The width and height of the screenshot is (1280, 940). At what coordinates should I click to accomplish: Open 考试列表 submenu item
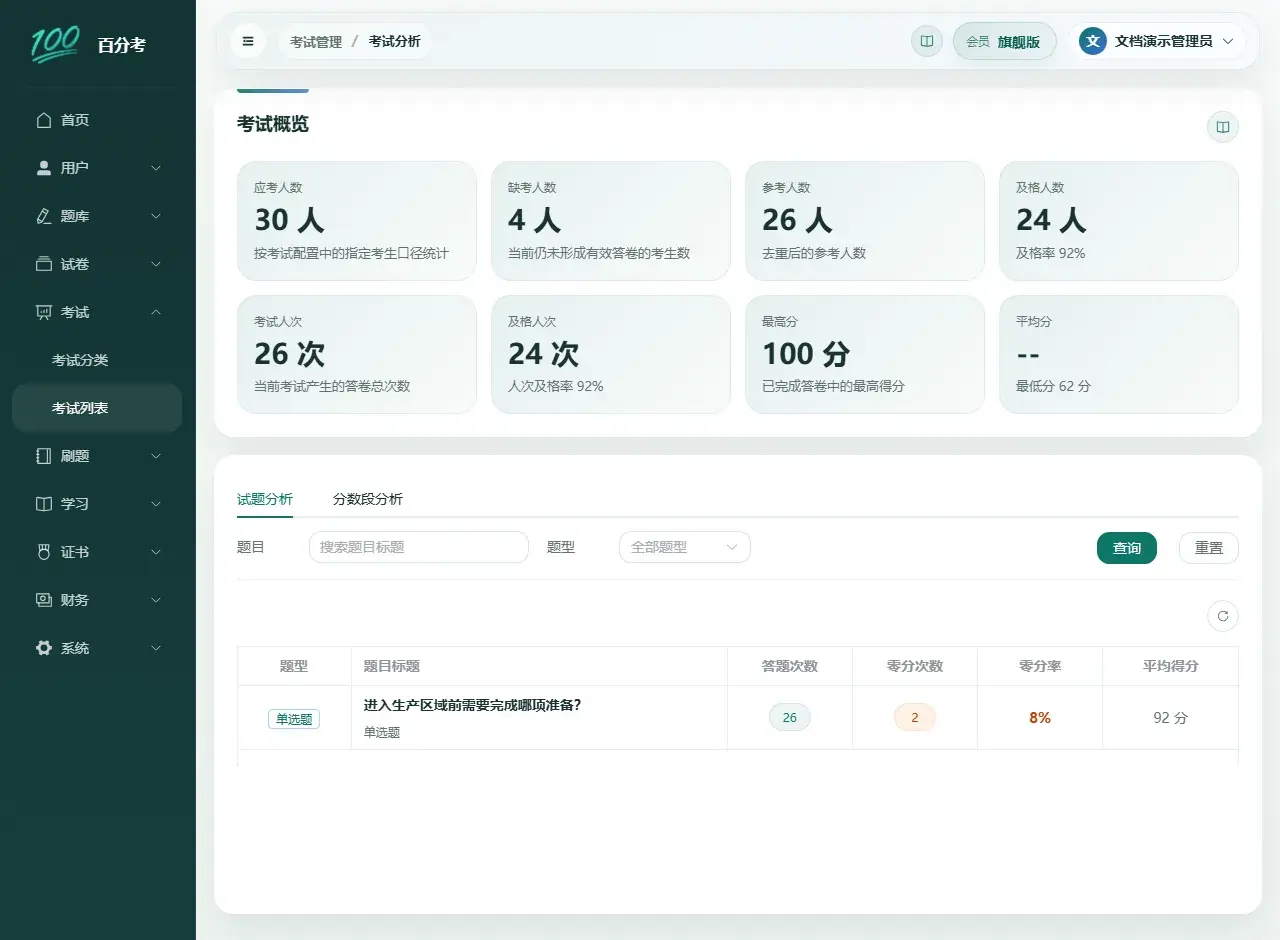[x=97, y=408]
